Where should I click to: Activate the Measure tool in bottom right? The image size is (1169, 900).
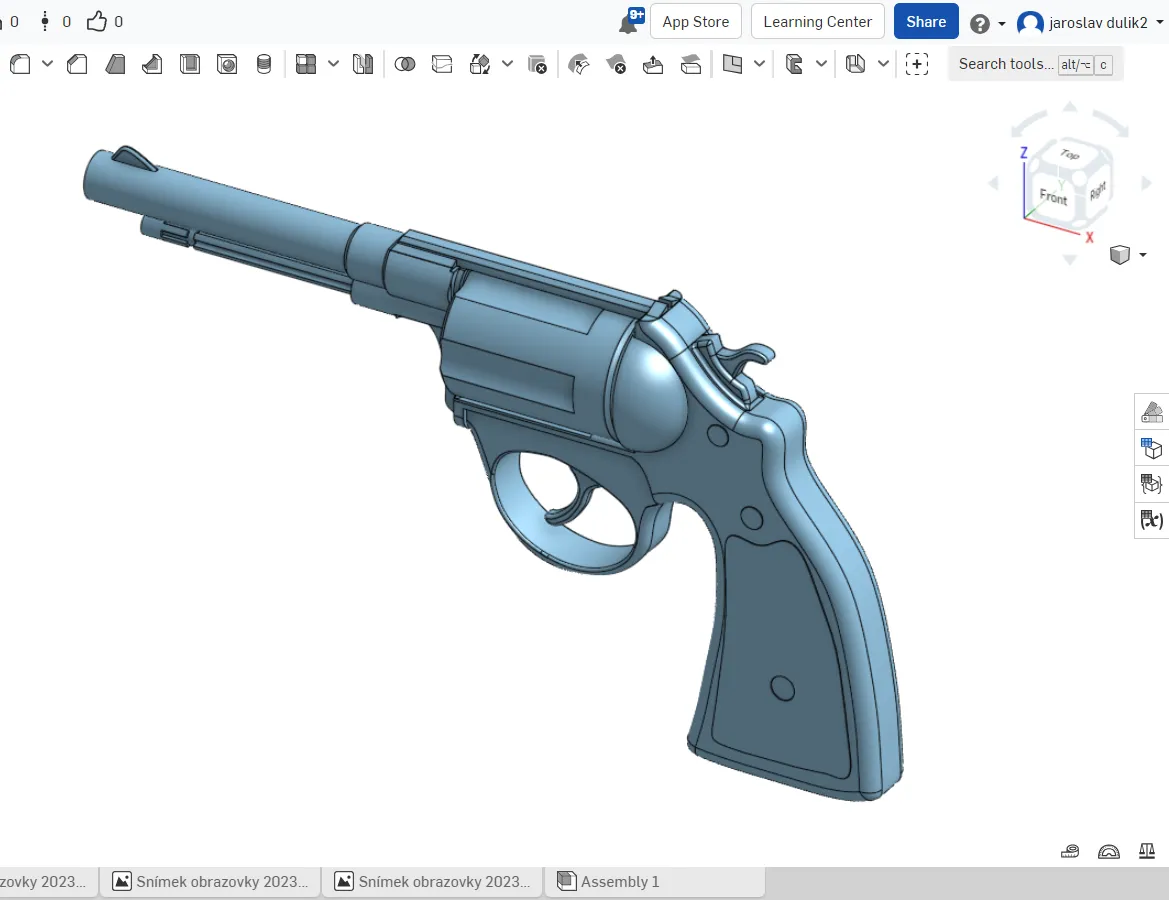click(1070, 850)
